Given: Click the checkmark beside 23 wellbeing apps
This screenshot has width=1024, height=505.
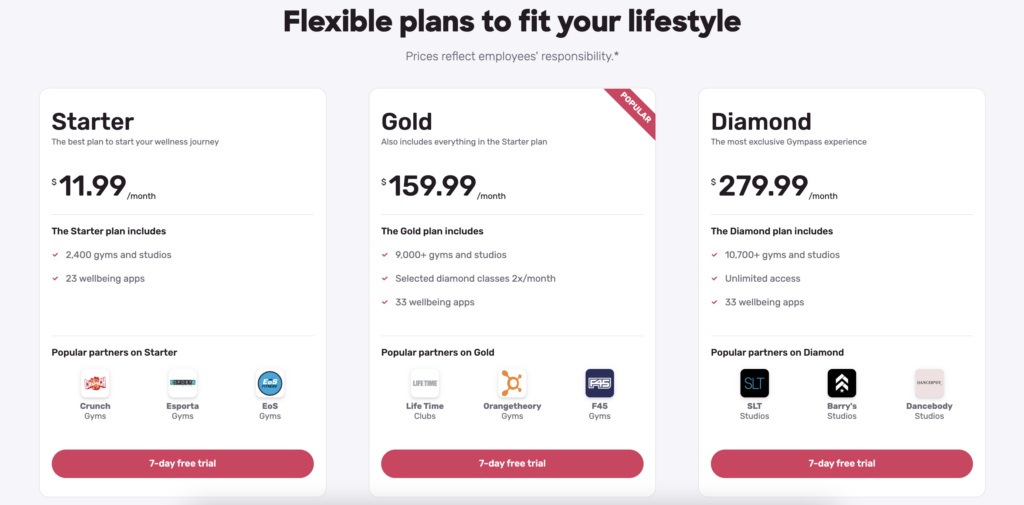Looking at the screenshot, I should (56, 279).
